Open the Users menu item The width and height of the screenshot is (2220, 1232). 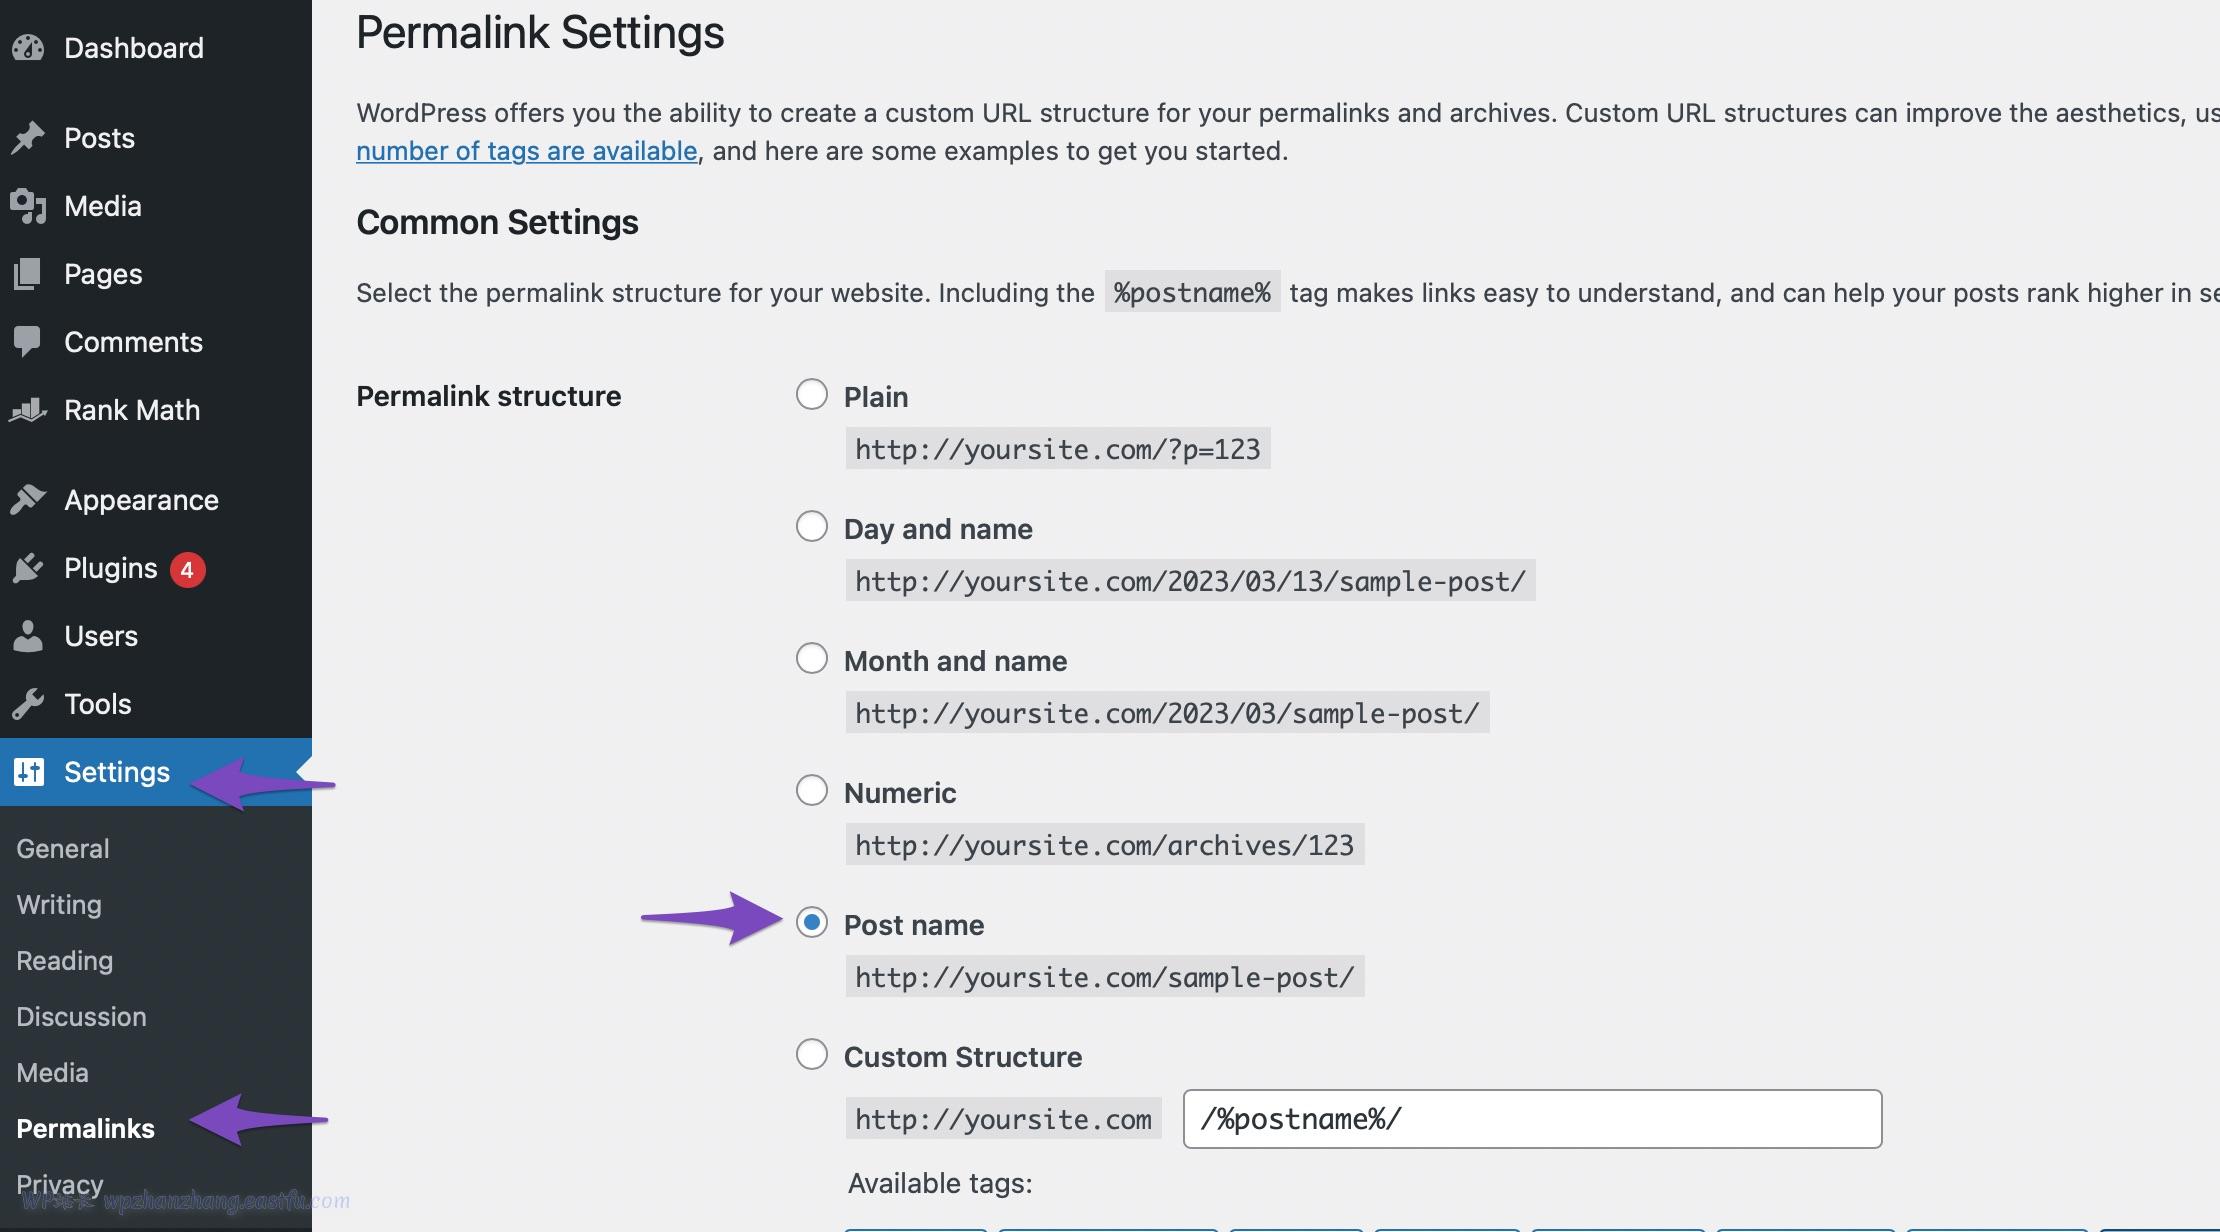pos(100,636)
